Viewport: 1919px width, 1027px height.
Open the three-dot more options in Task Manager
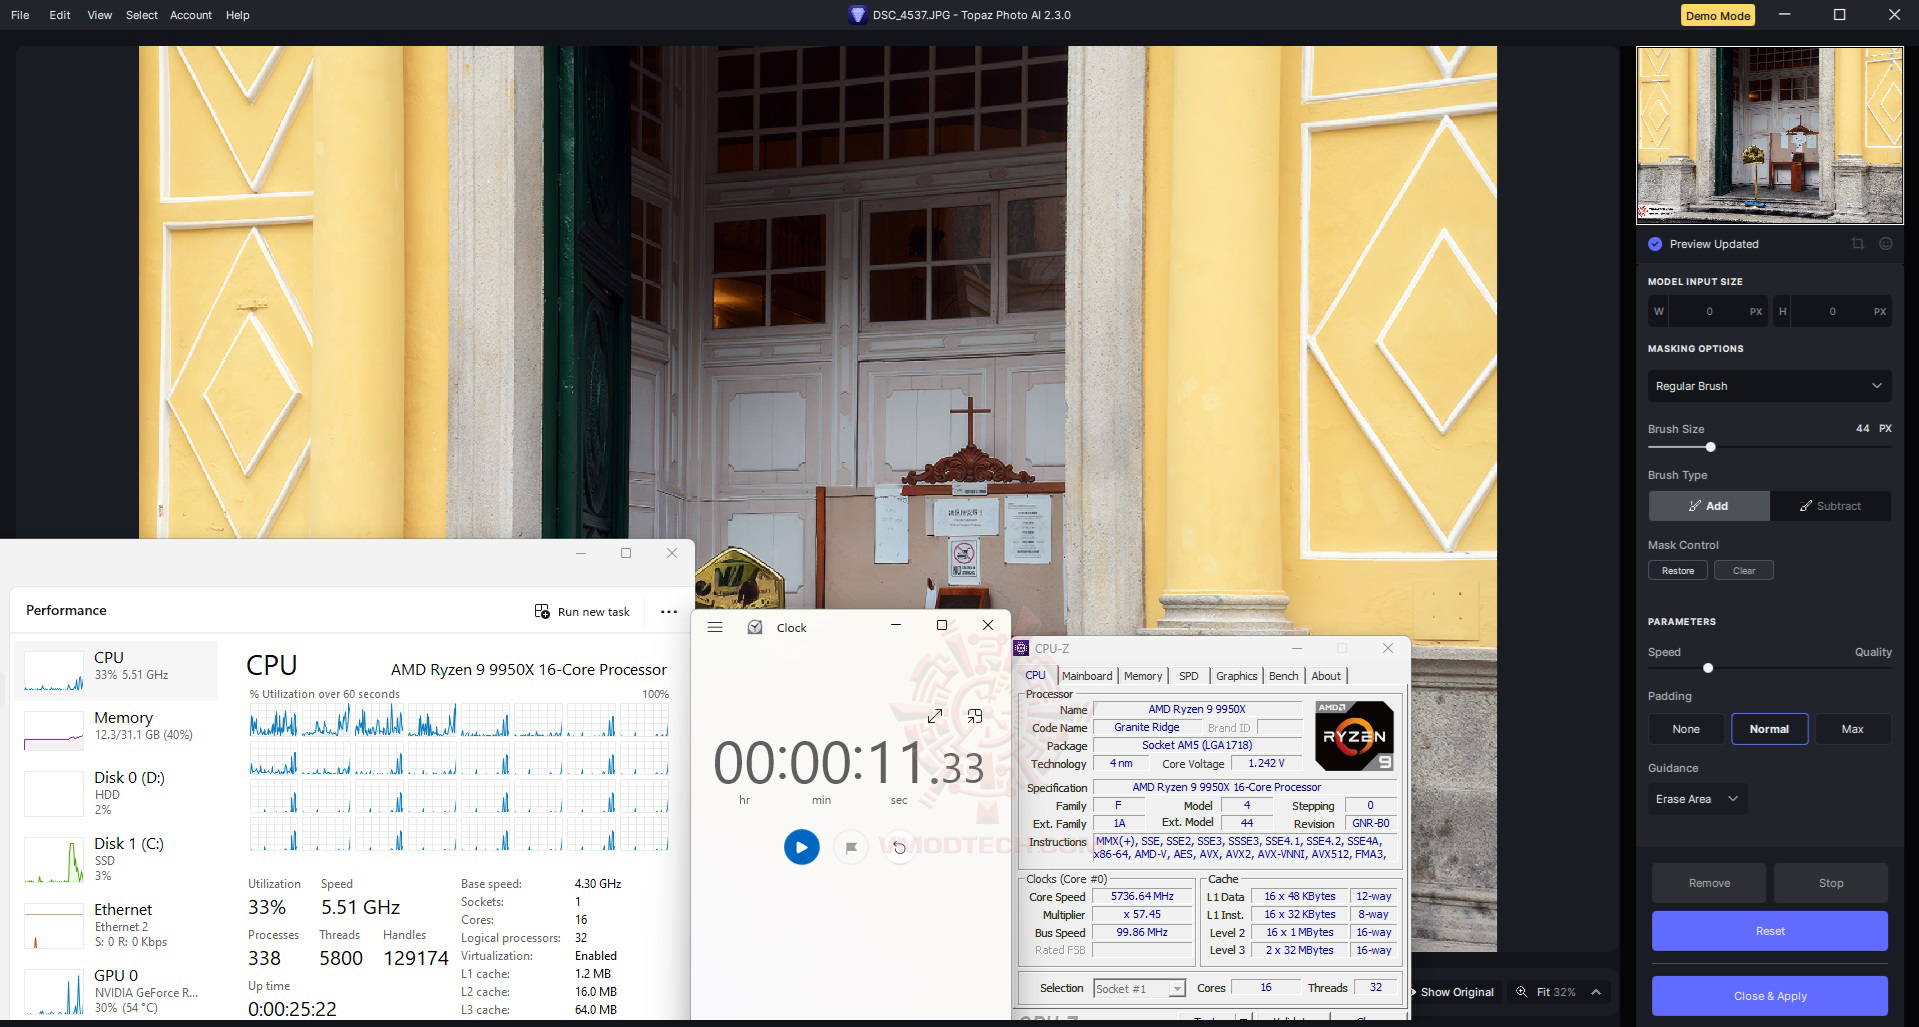click(669, 611)
